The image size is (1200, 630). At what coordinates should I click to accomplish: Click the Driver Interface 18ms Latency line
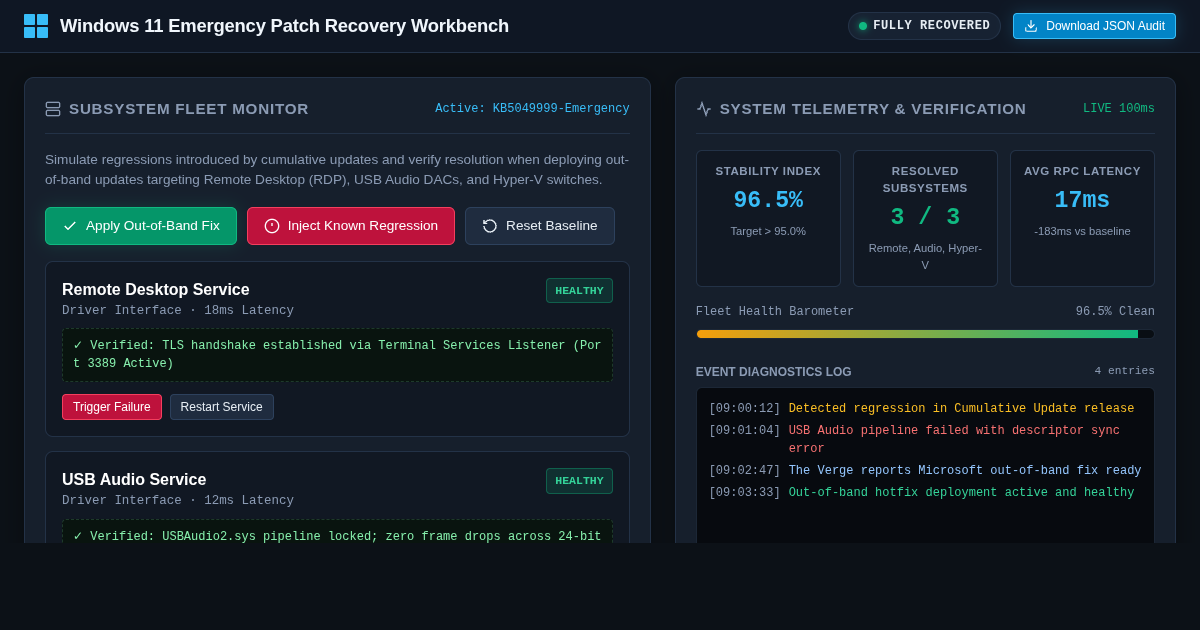pyautogui.click(x=178, y=311)
